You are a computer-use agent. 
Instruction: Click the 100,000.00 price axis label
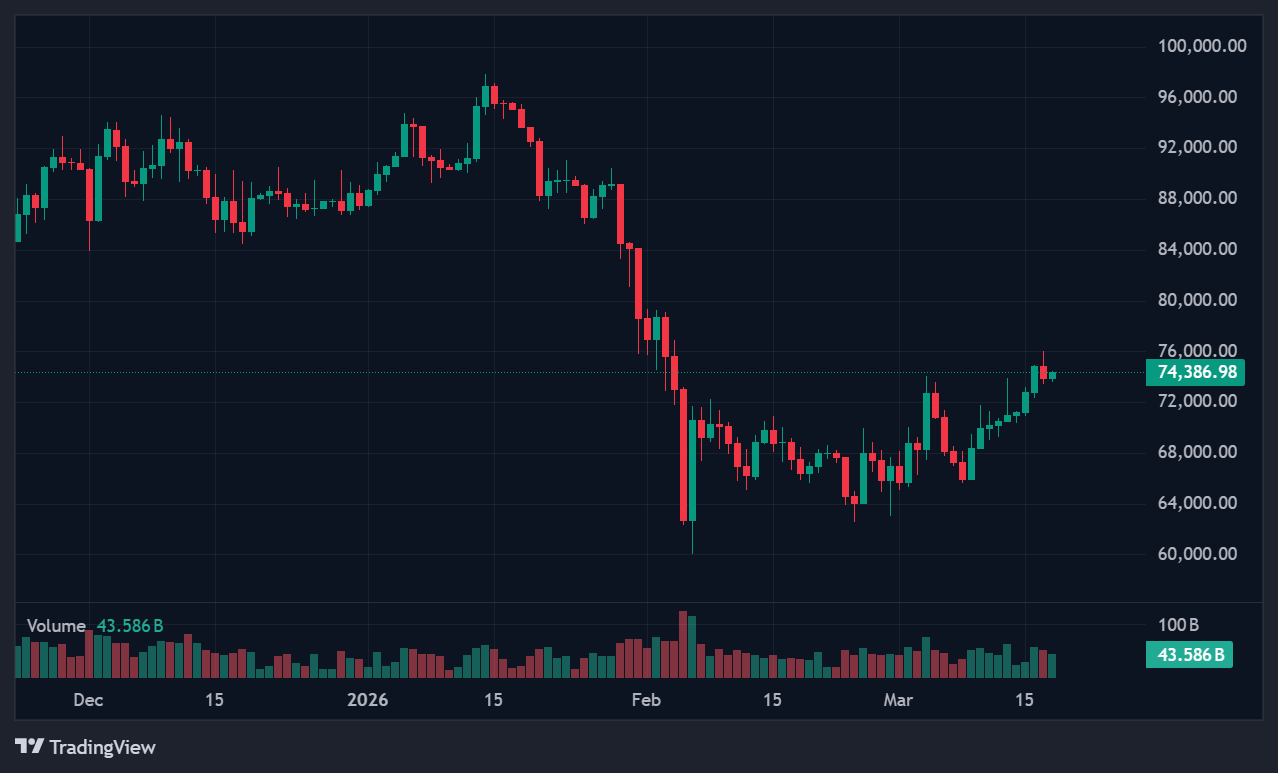click(x=1202, y=46)
